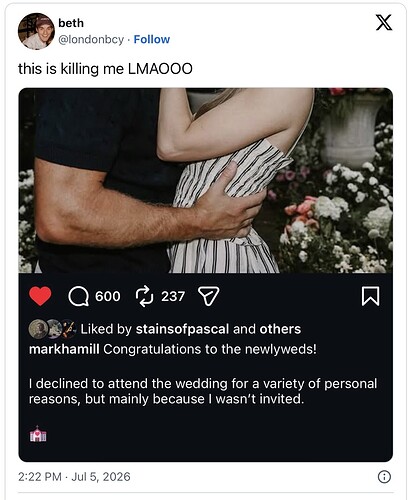
Task: Open the embraced couple photo
Action: click(206, 181)
